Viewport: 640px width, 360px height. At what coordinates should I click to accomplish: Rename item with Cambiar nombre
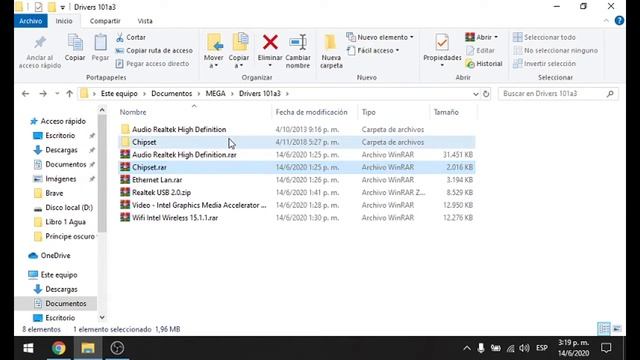[x=298, y=51]
